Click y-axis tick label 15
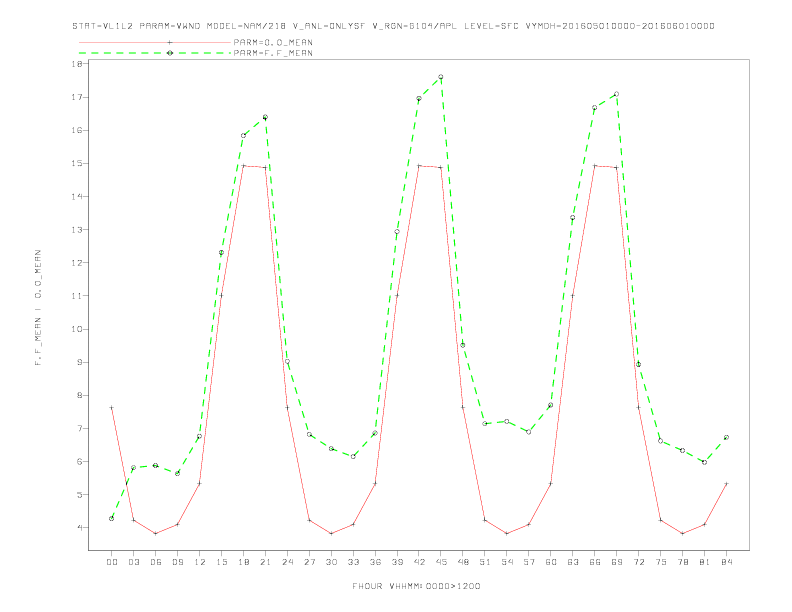This screenshot has width=792, height=612. click(77, 163)
